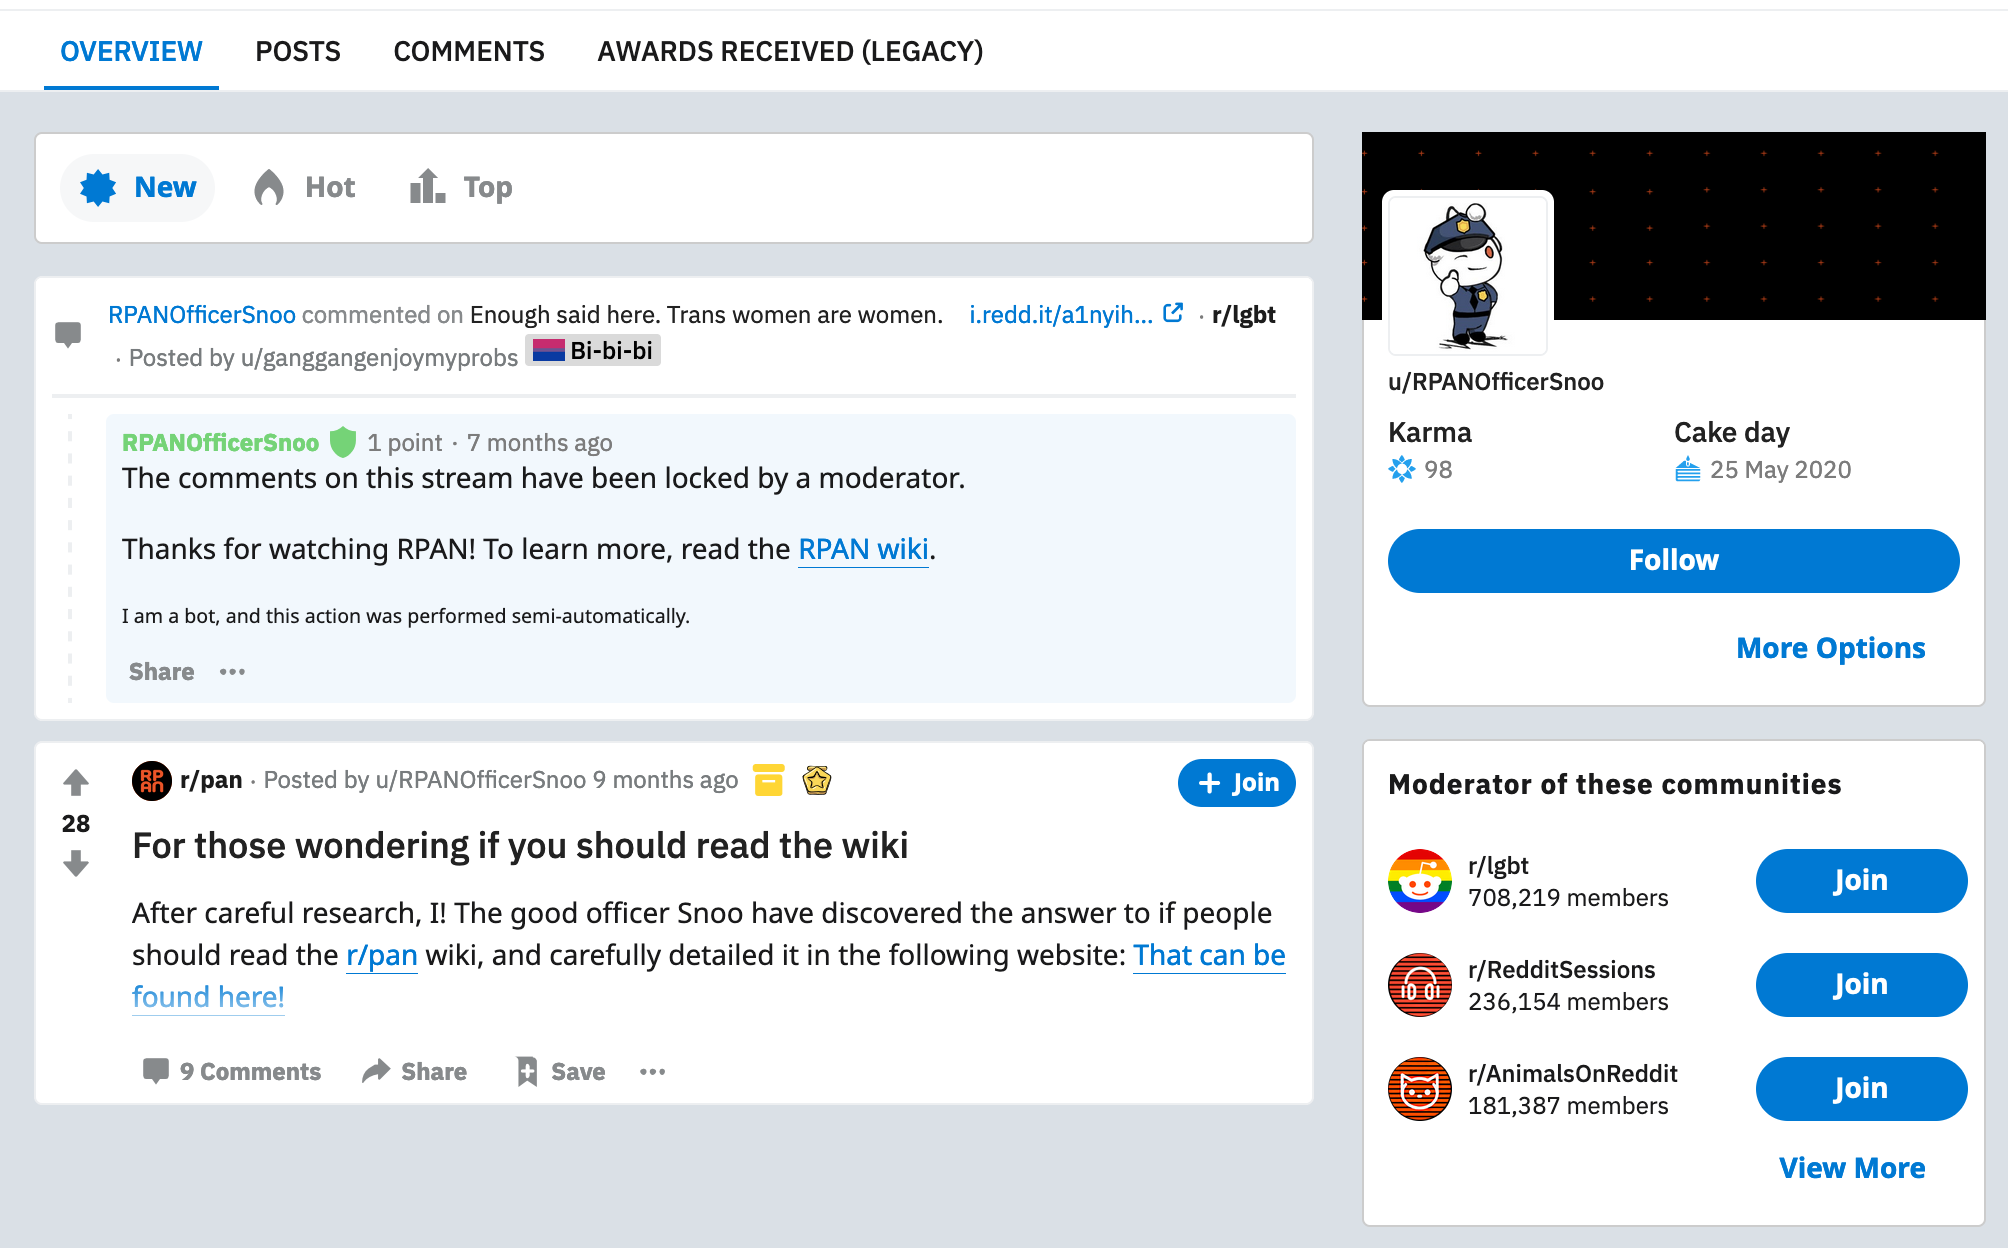This screenshot has width=2008, height=1248.
Task: Open the comment's three-dot overflow menu
Action: coord(232,672)
